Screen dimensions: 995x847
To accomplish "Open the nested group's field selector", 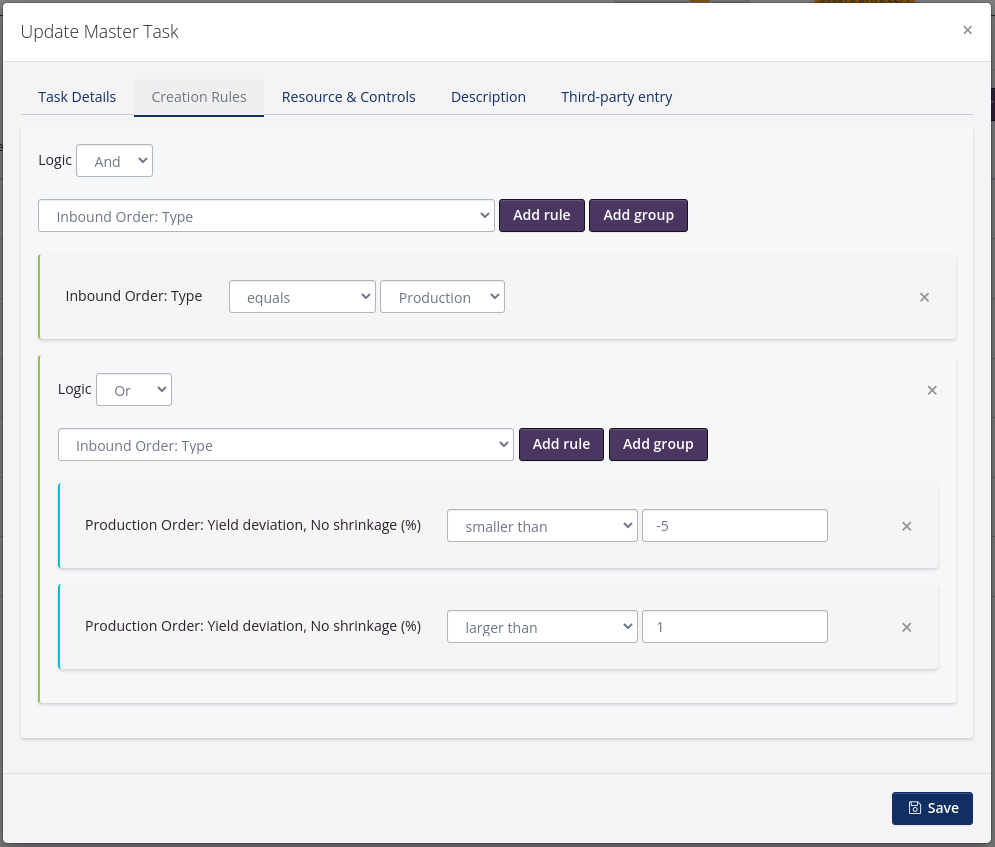I will 285,444.
